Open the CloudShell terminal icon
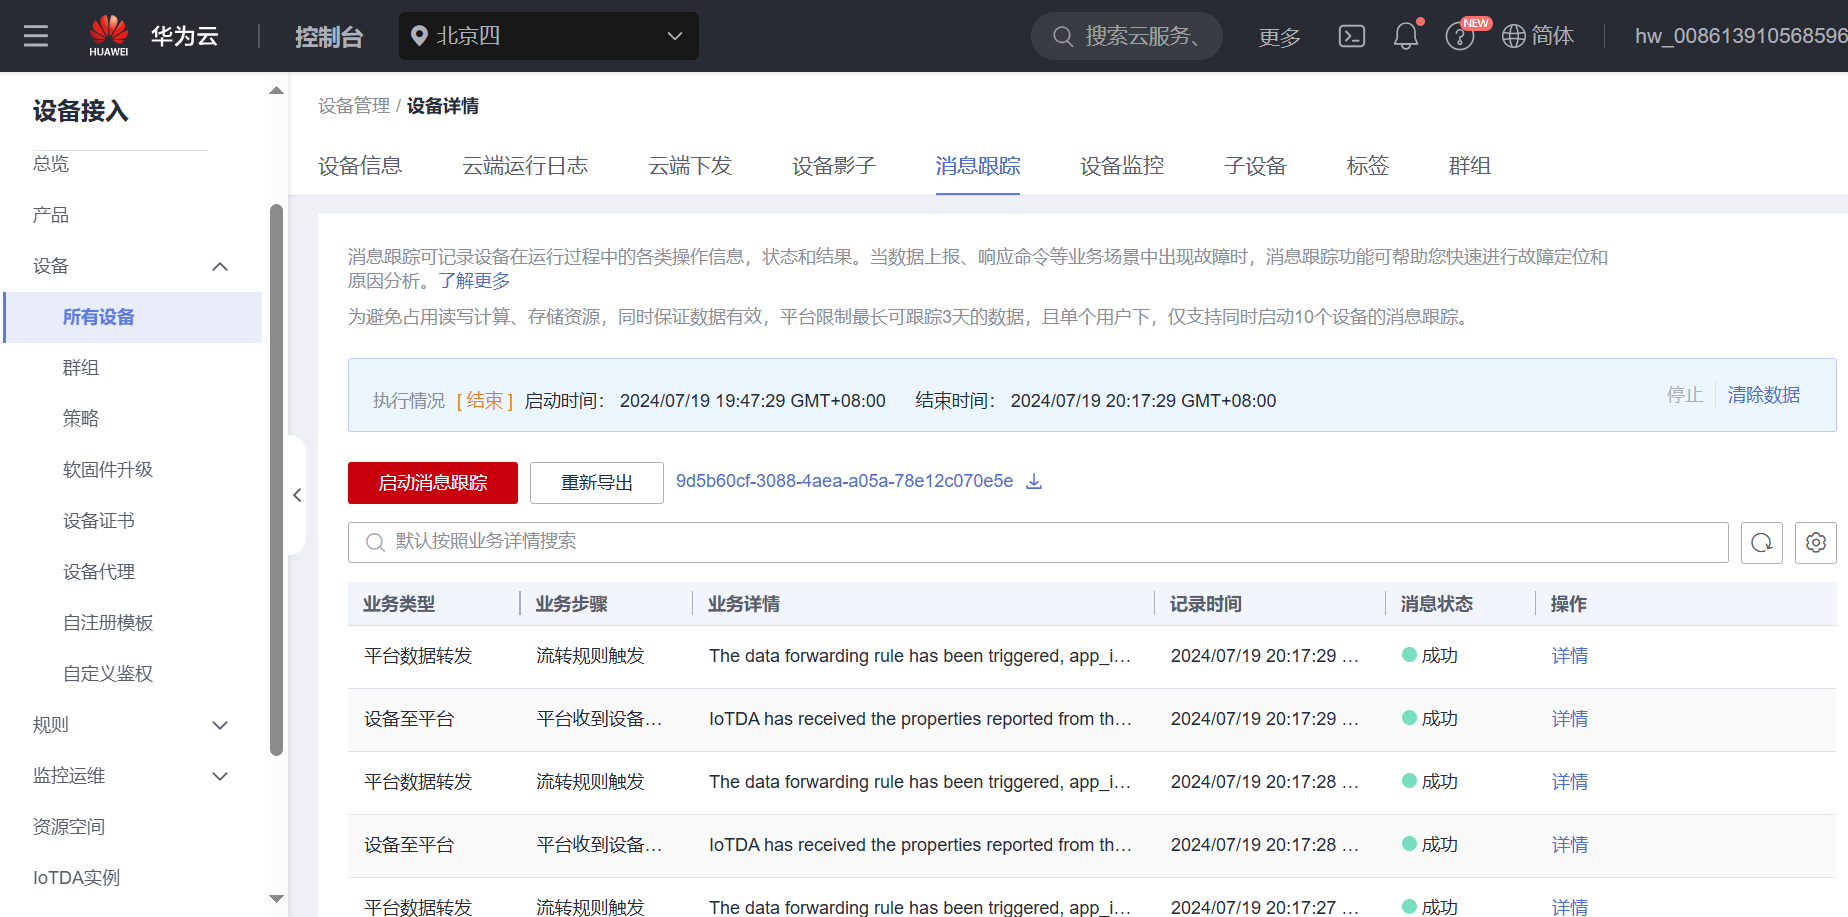Viewport: 1848px width, 917px height. (1352, 36)
